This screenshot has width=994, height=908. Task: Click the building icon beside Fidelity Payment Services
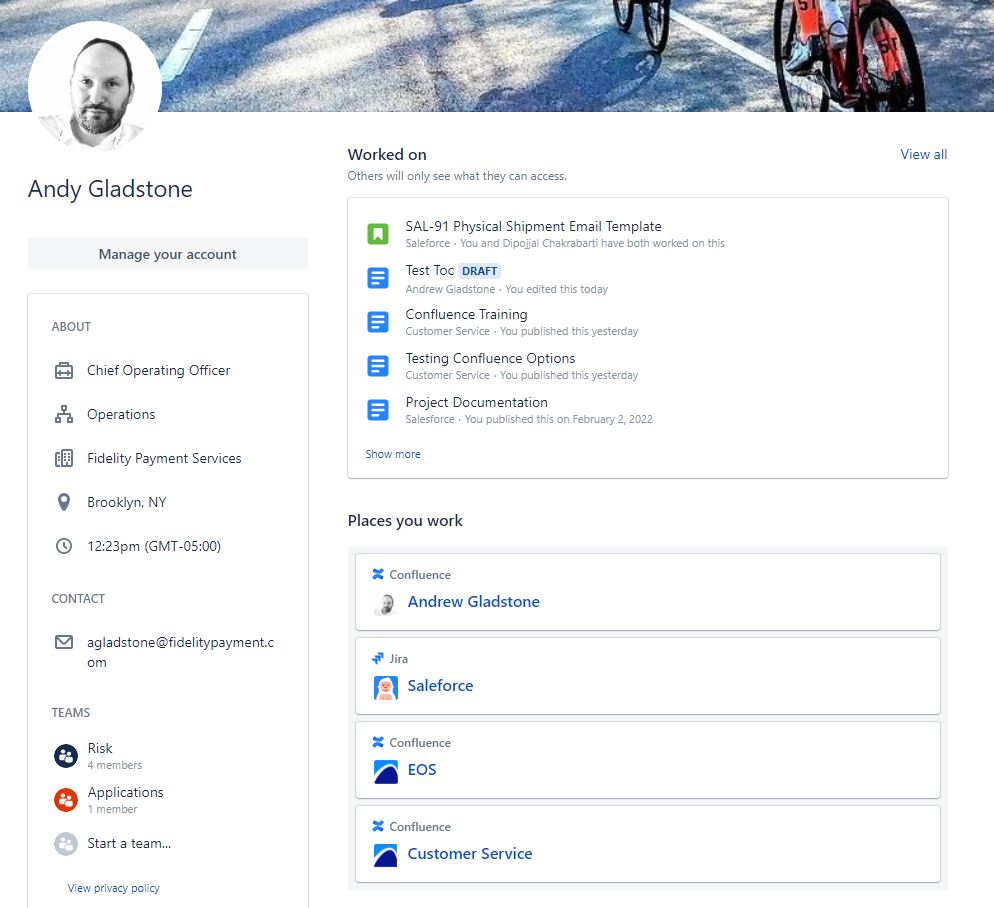coord(63,458)
